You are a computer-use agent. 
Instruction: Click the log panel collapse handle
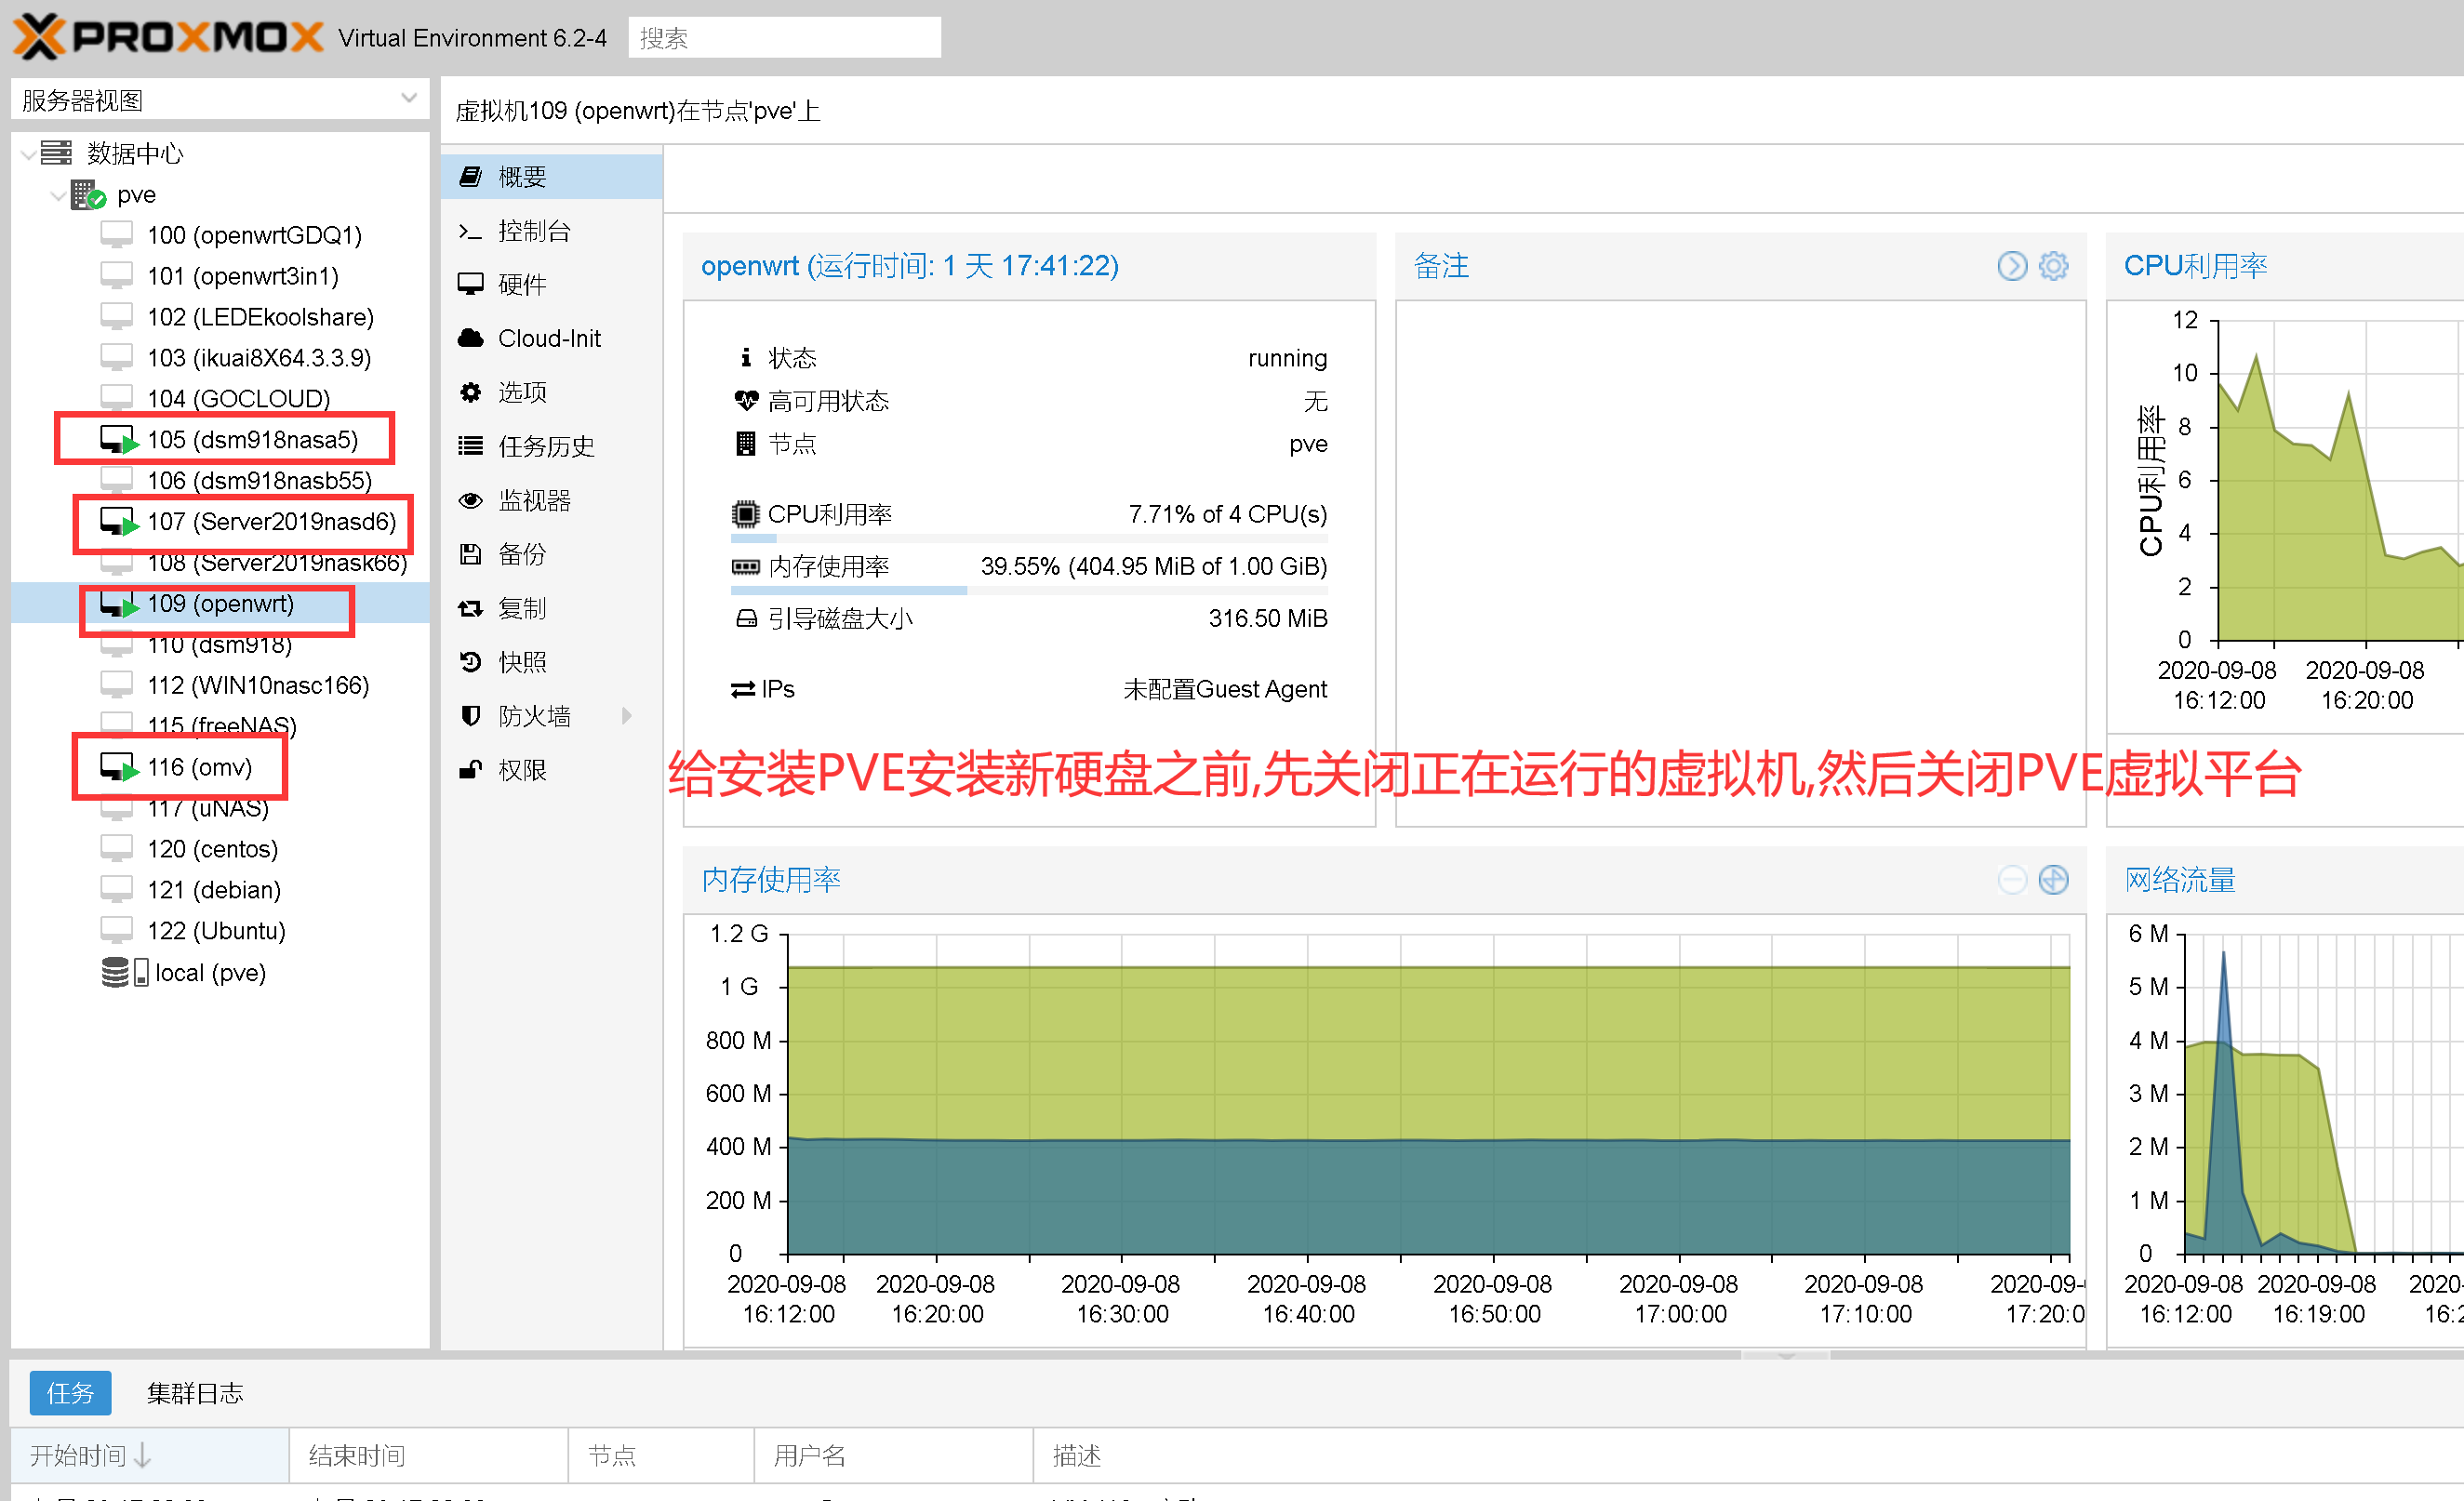(1786, 1356)
